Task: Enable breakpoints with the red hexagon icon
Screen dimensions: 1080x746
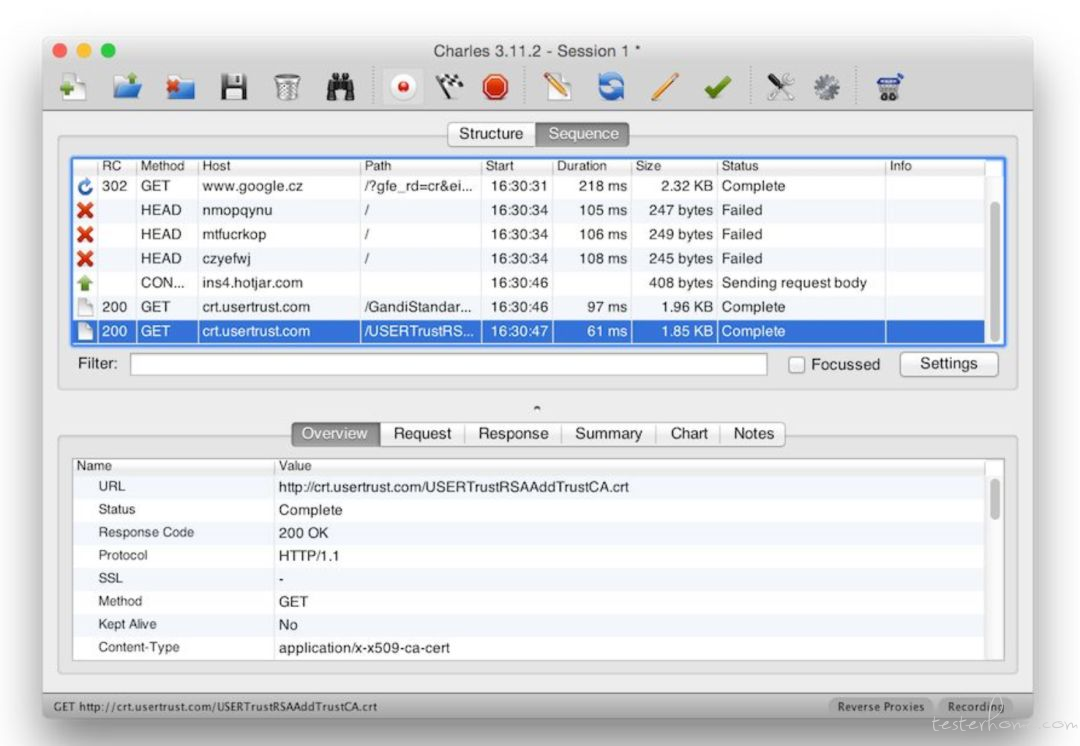Action: tap(495, 87)
